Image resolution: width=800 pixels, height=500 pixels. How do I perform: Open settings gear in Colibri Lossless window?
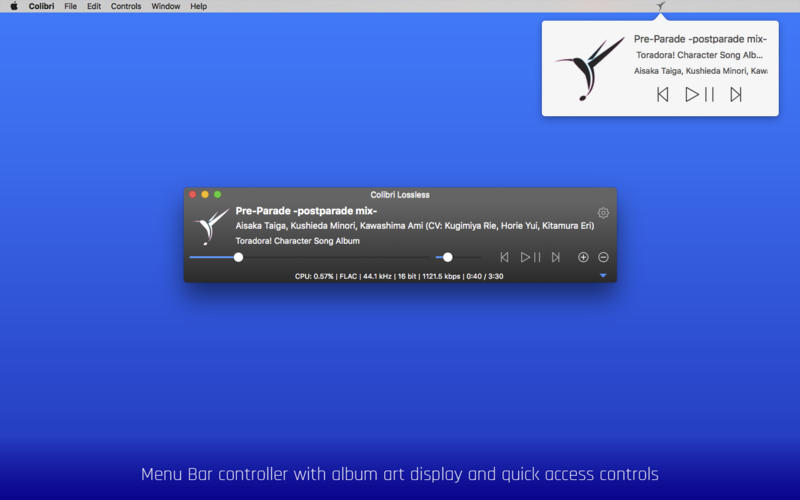[603, 213]
